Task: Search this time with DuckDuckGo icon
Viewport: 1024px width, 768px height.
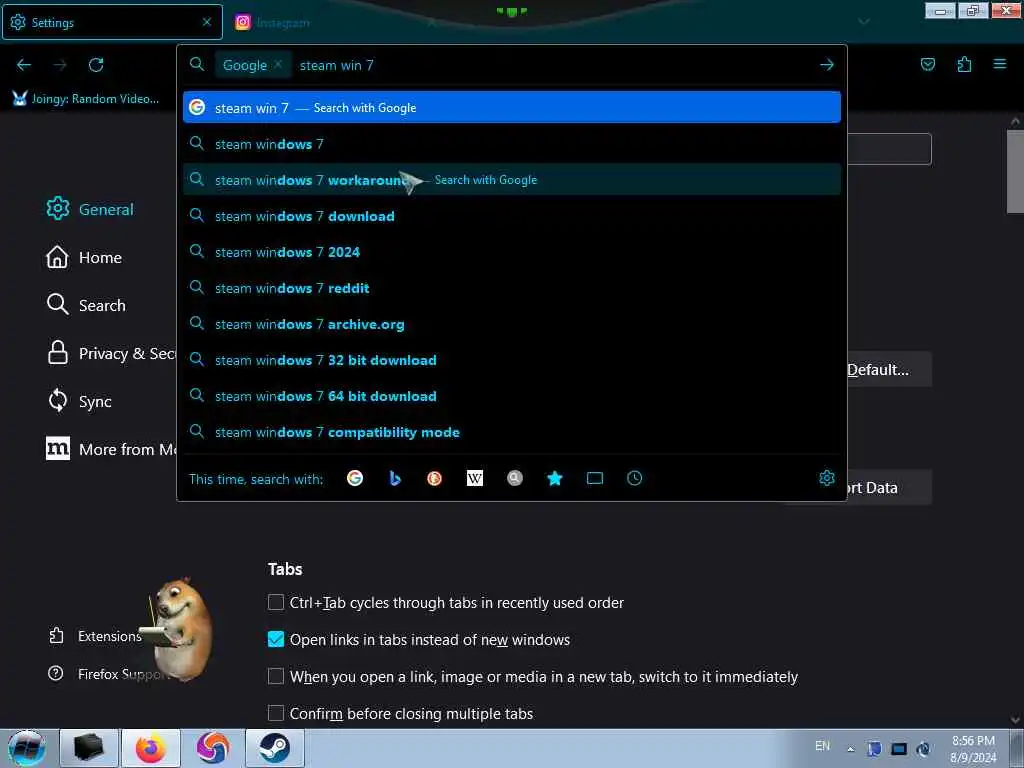Action: click(434, 479)
